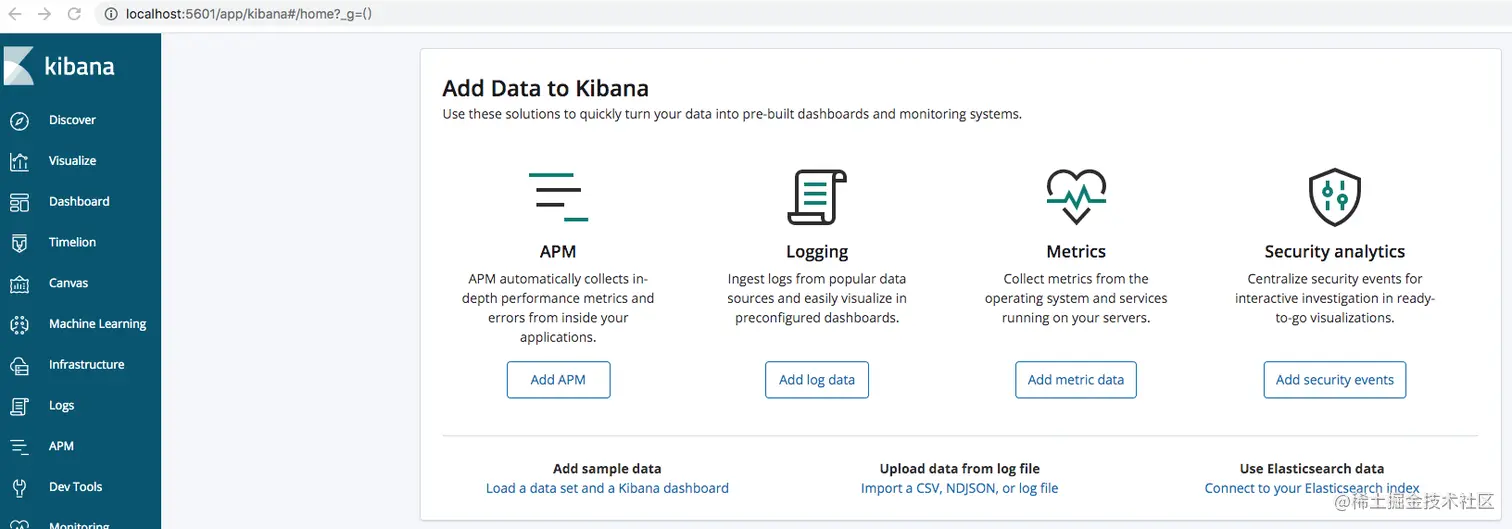Click the browser reload icon
Screen dimensions: 1512x529
[73, 15]
